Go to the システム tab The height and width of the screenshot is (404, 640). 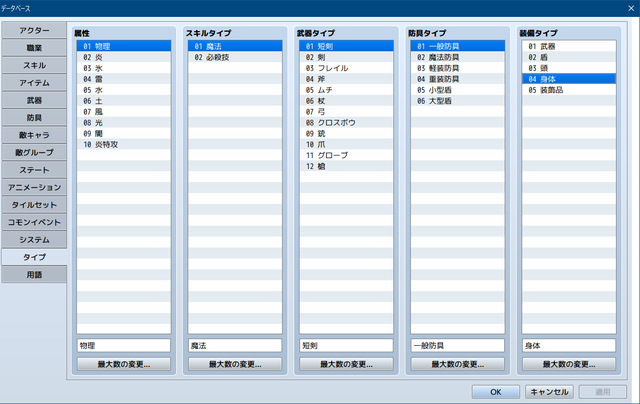34,240
